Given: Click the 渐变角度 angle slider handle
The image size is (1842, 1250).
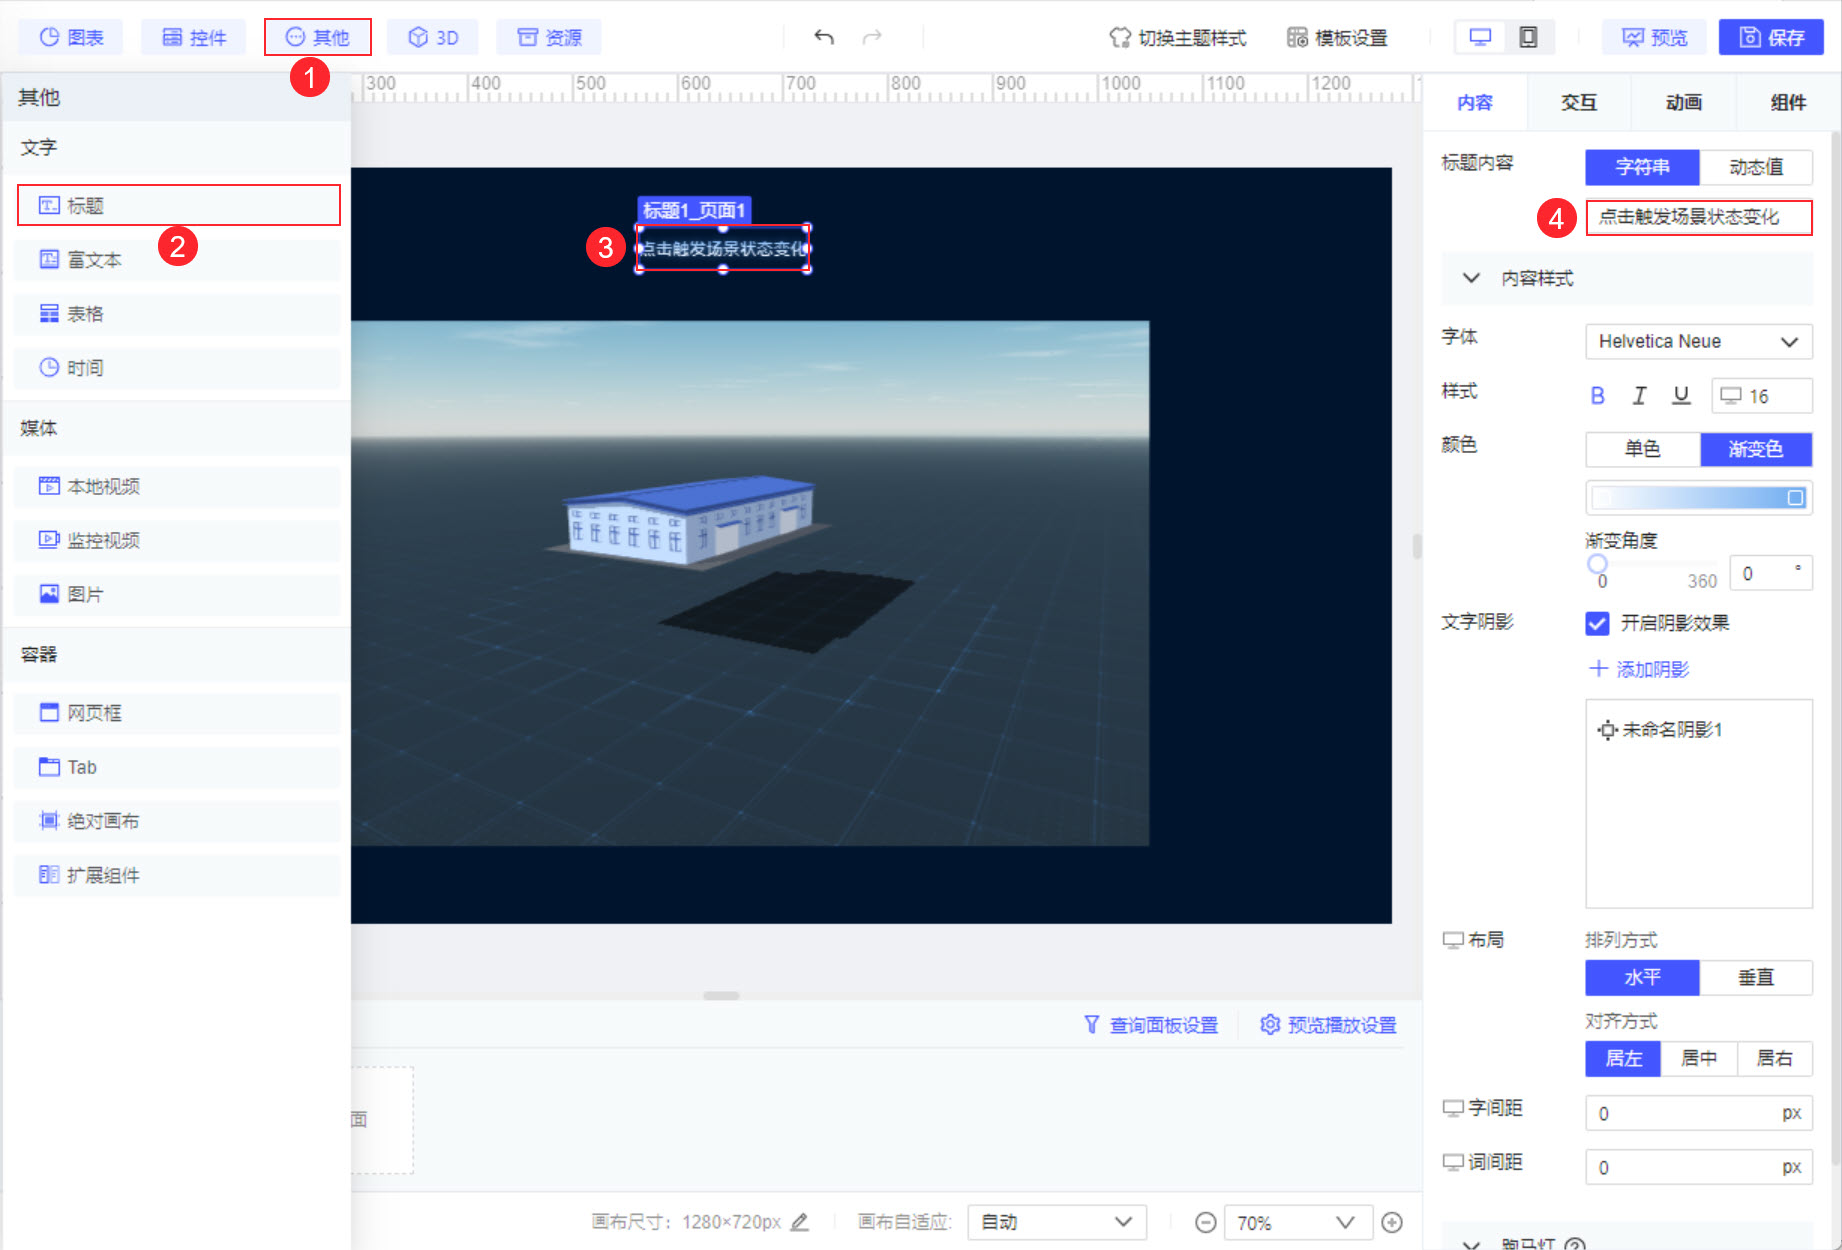Looking at the screenshot, I should 1598,564.
